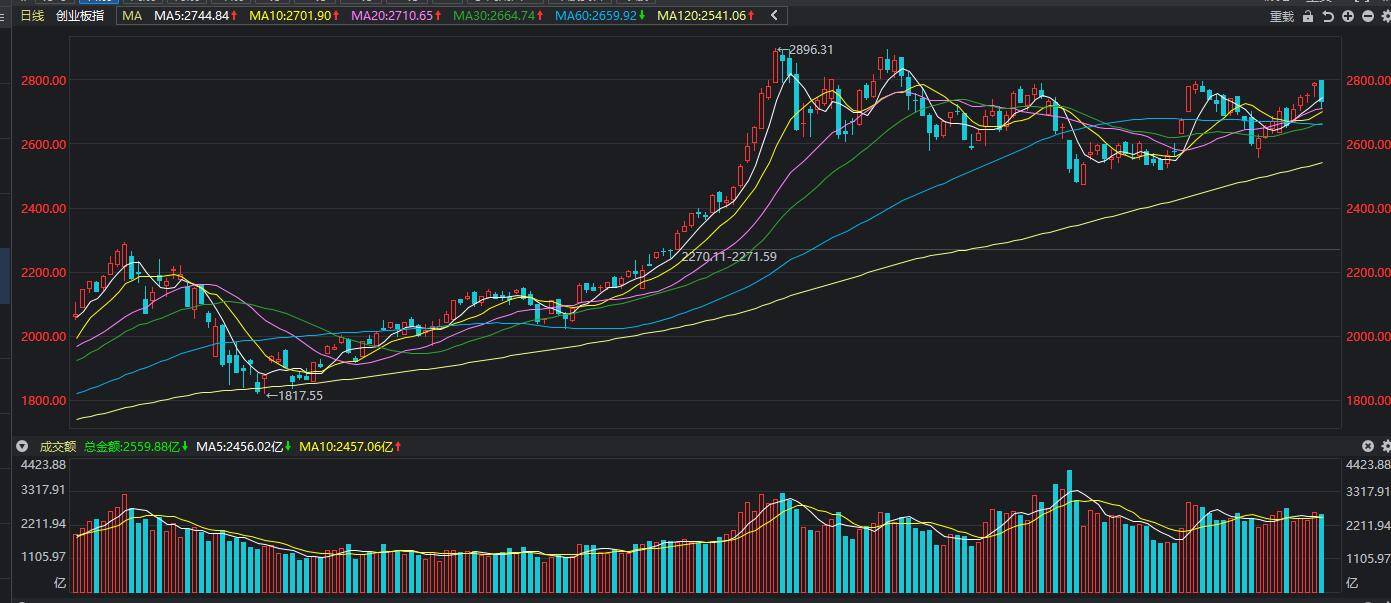Viewport: 1391px width, 603px height.
Task: Click the 1817.55 low price marker
Action: [x=300, y=395]
